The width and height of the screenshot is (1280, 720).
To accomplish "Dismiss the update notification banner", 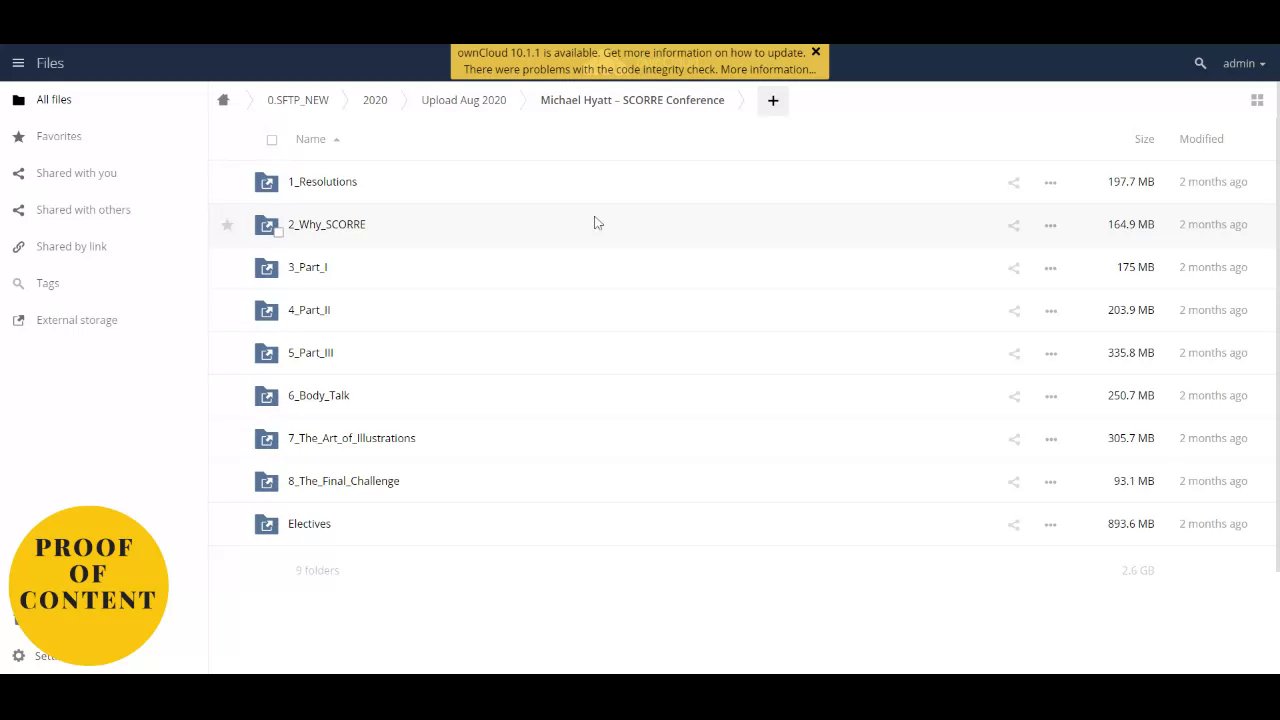I will pos(815,52).
